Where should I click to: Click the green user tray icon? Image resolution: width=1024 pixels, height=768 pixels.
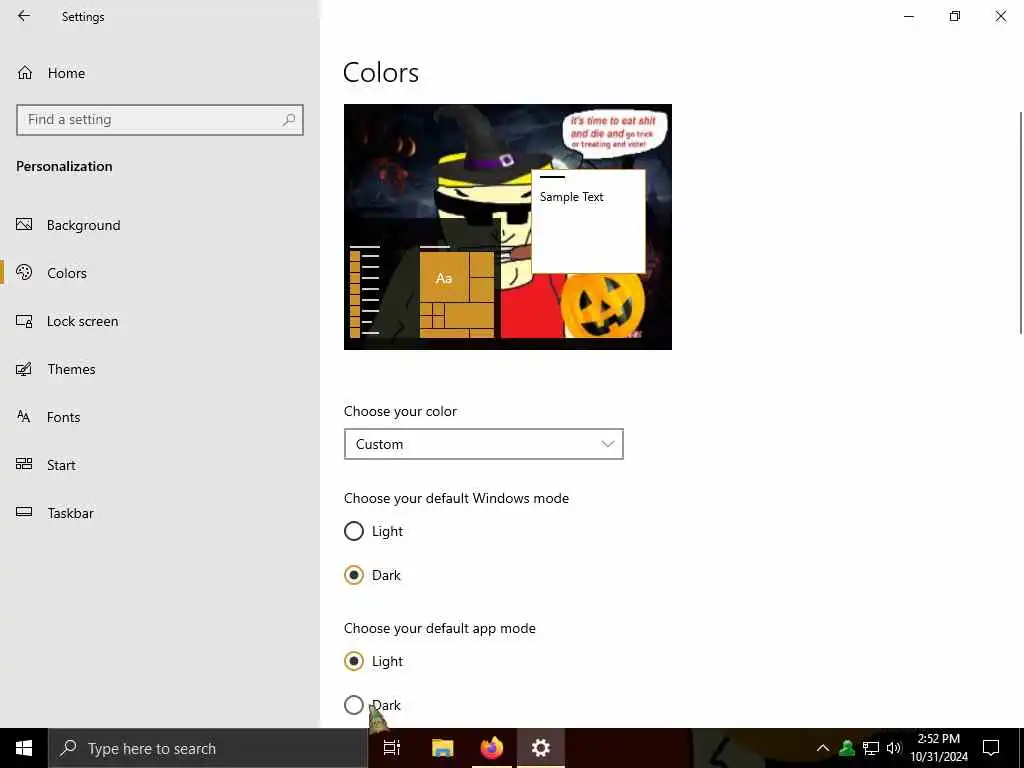[x=847, y=748]
